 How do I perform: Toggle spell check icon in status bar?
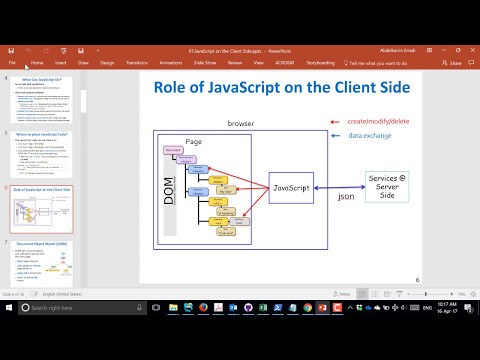[x=34, y=294]
